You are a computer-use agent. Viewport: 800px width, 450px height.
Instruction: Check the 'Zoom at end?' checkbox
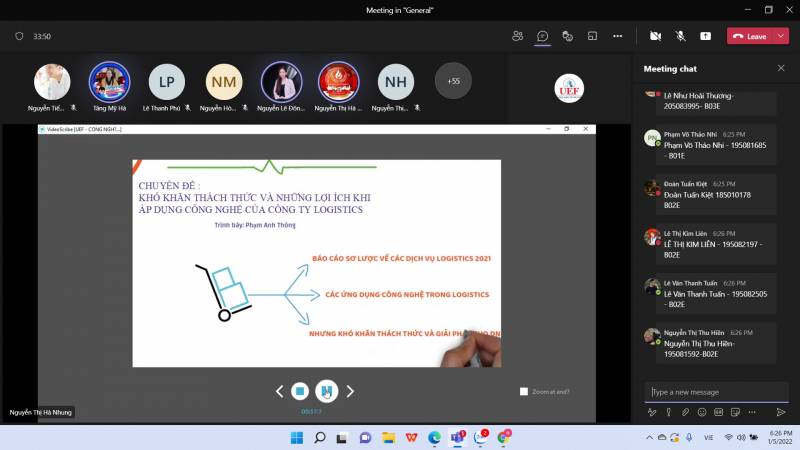(524, 391)
